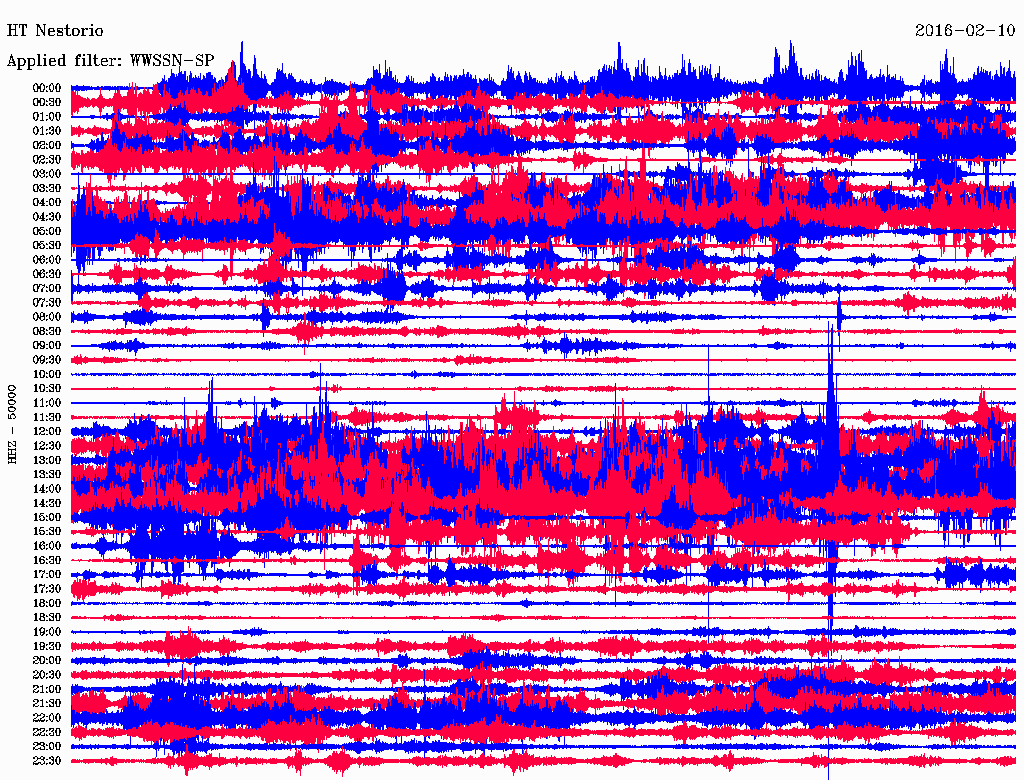1024x780 pixels.
Task: Select the 23:00 time label
Action: [x=47, y=746]
